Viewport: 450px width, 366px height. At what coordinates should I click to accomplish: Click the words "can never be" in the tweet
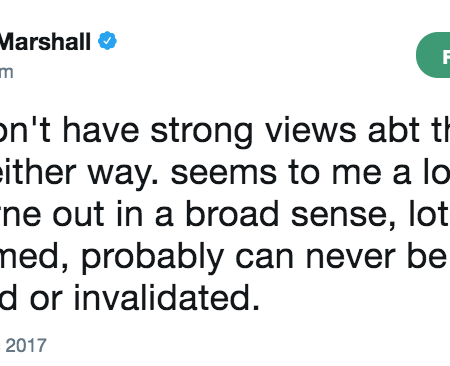click(x=341, y=257)
